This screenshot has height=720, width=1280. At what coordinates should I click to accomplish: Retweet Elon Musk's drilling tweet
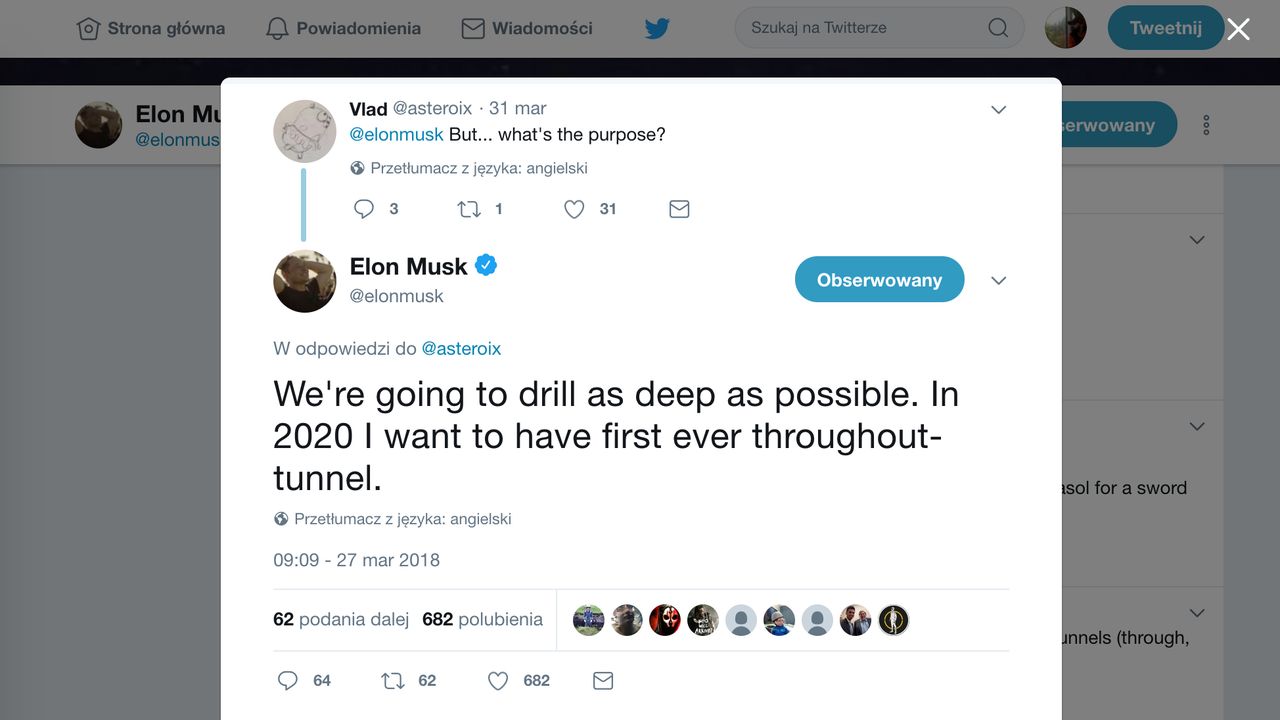[393, 681]
